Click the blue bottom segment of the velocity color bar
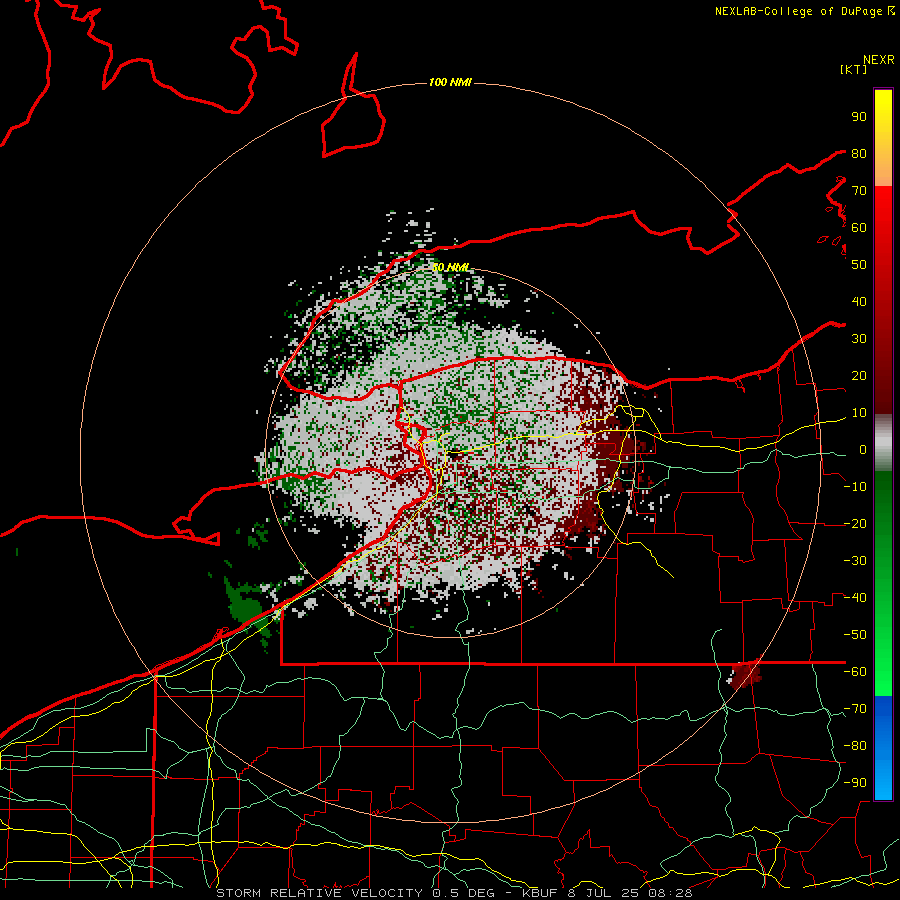The width and height of the screenshot is (900, 900). point(883,748)
